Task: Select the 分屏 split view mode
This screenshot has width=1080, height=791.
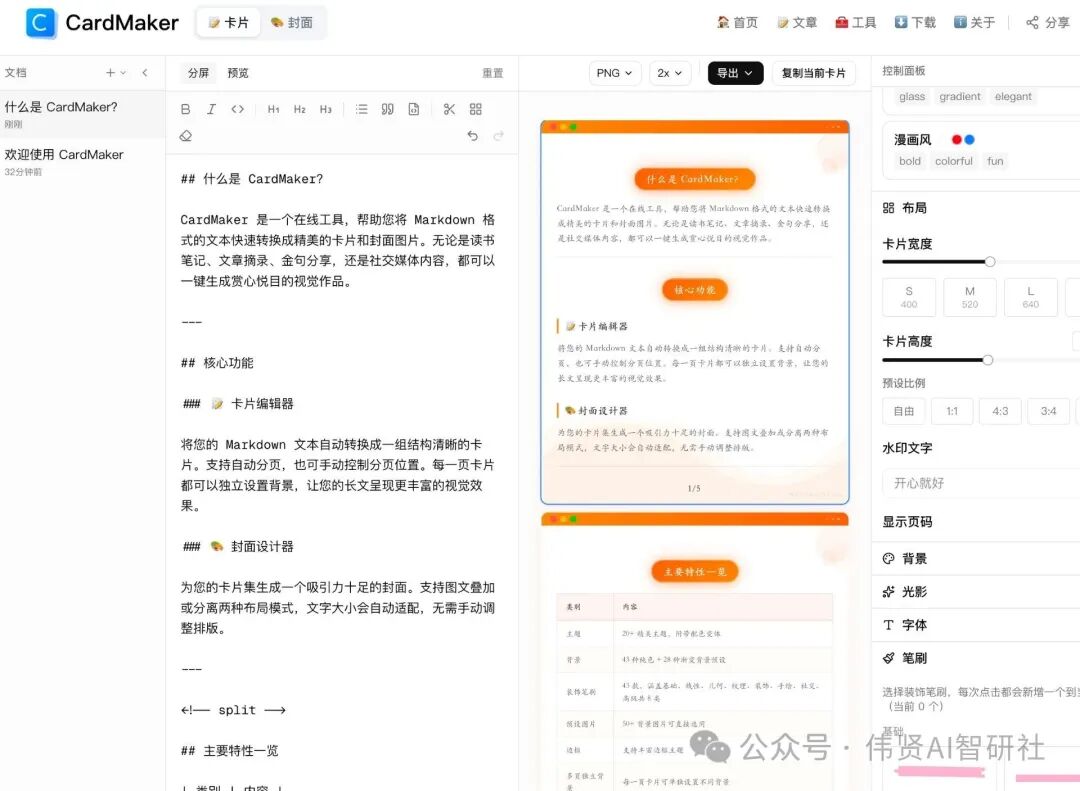Action: [x=198, y=73]
